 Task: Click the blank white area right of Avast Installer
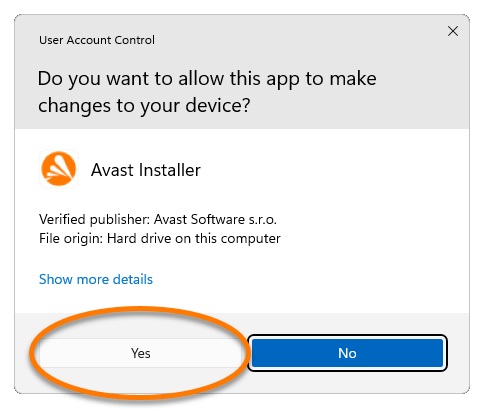[x=333, y=170]
